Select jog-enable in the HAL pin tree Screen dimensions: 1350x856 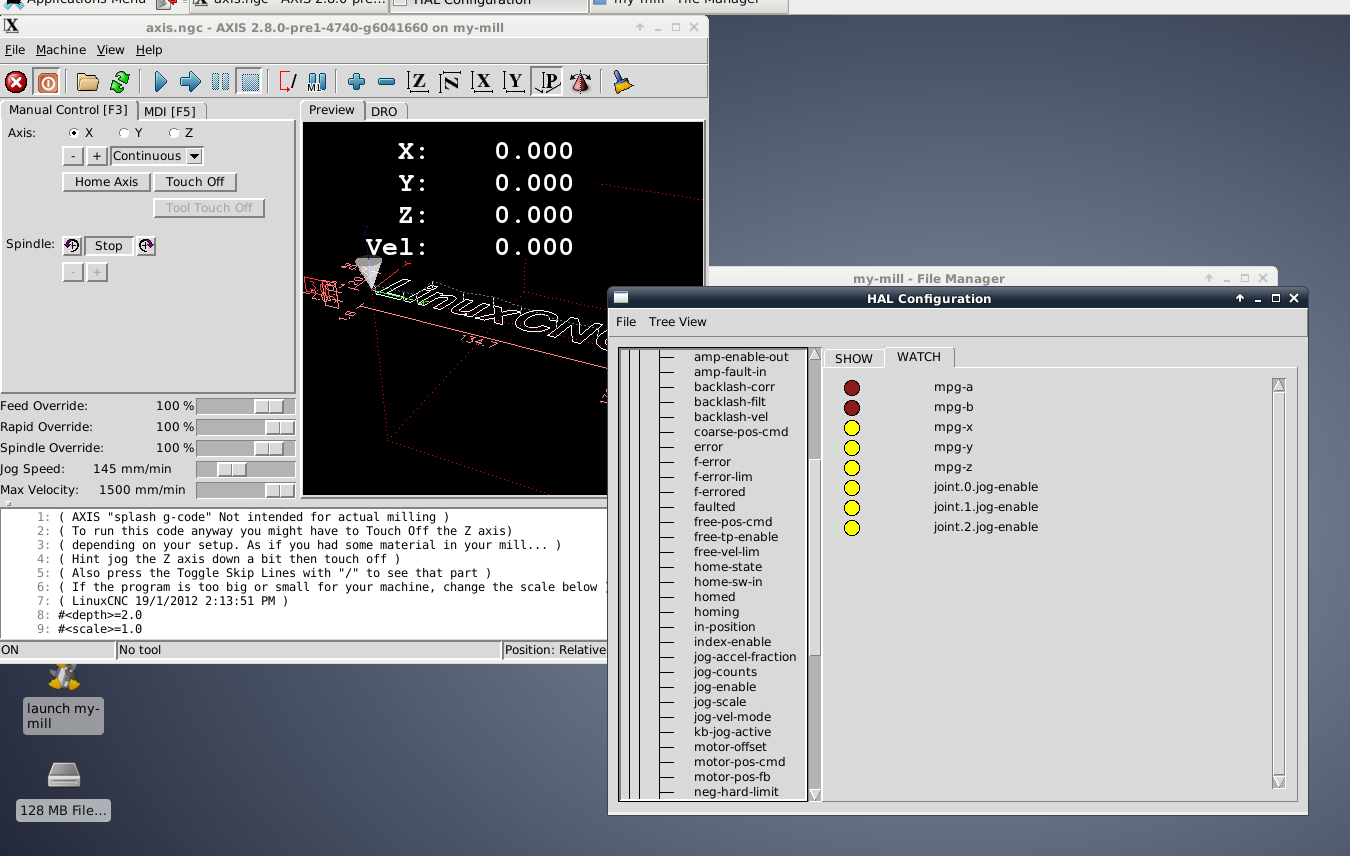click(724, 687)
